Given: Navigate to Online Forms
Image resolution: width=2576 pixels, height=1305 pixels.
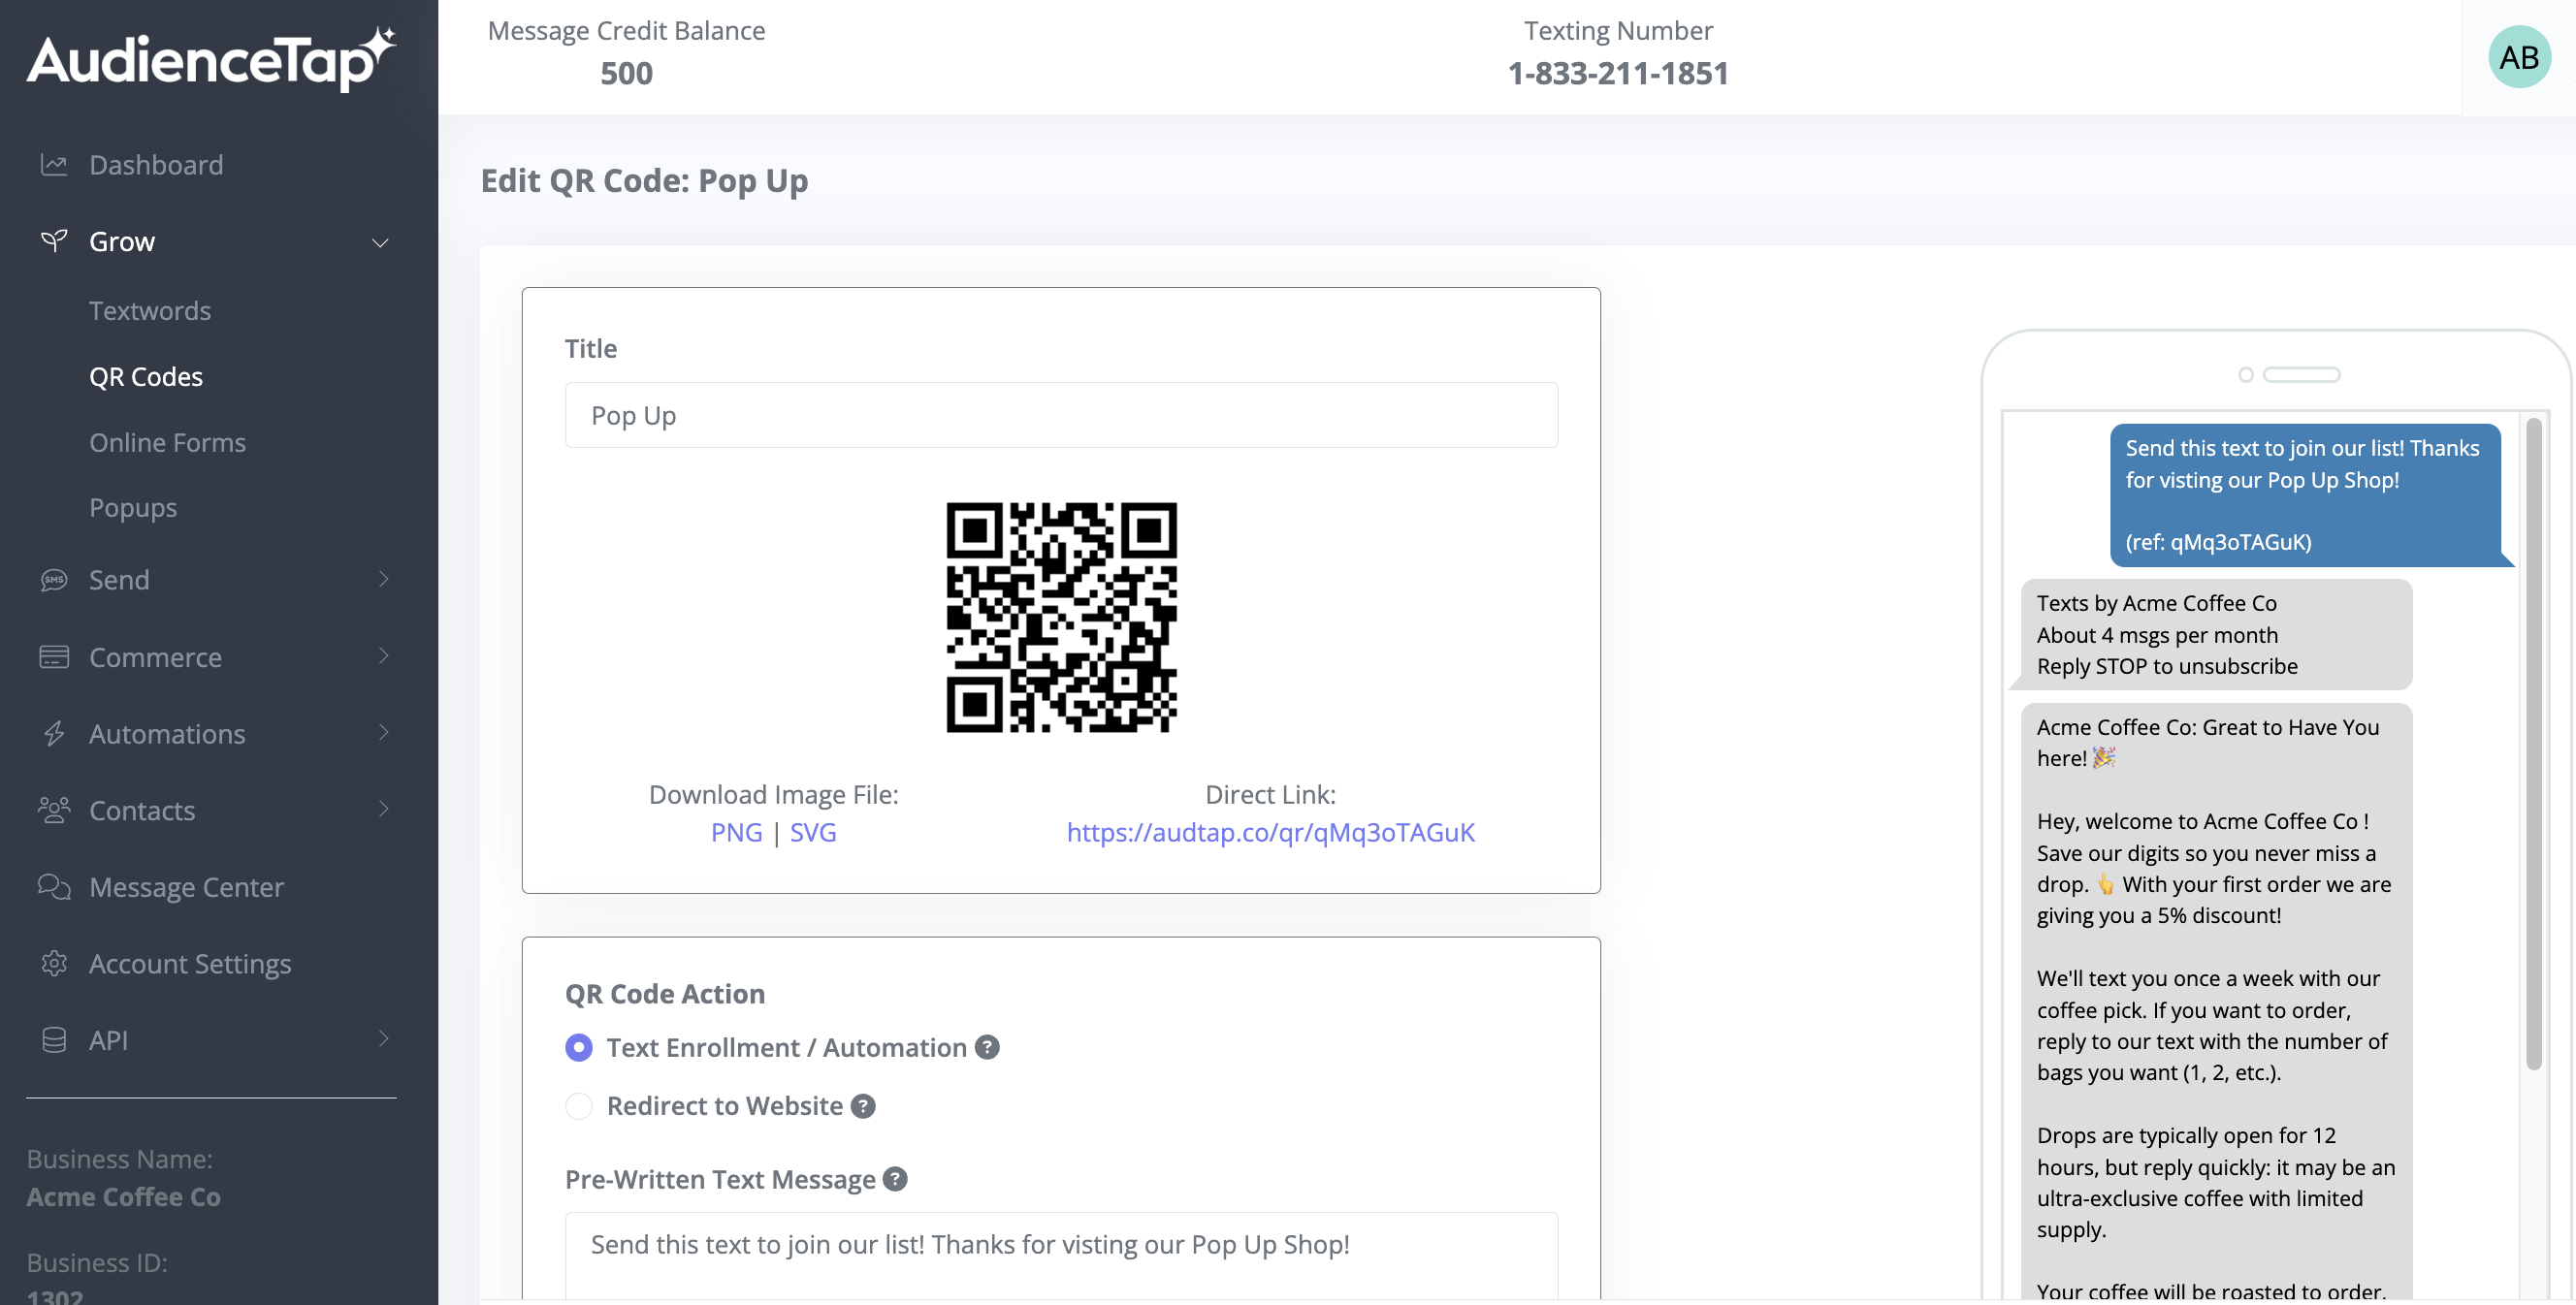Looking at the screenshot, I should [x=168, y=442].
